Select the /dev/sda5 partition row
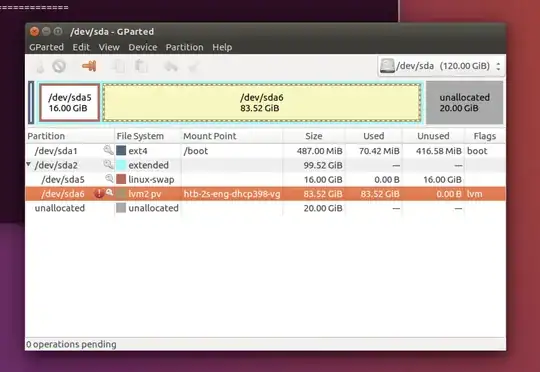 (266, 179)
